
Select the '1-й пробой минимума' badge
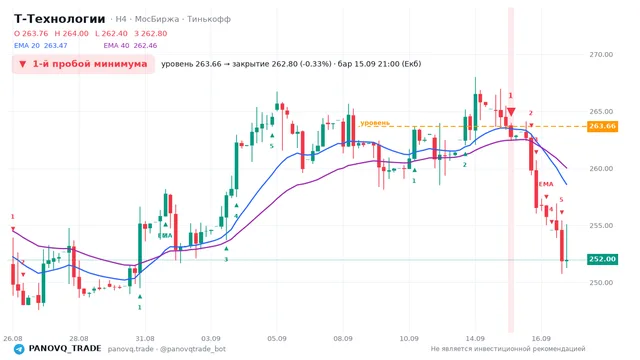point(83,64)
